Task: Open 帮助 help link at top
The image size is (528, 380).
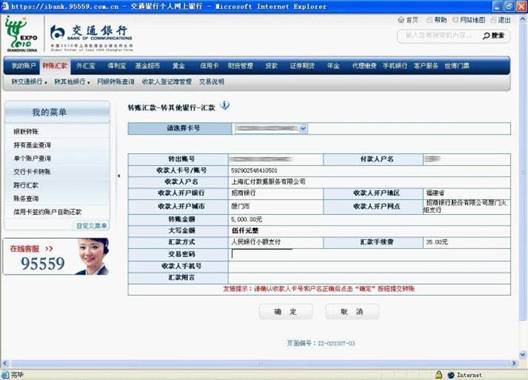Action: pos(437,20)
